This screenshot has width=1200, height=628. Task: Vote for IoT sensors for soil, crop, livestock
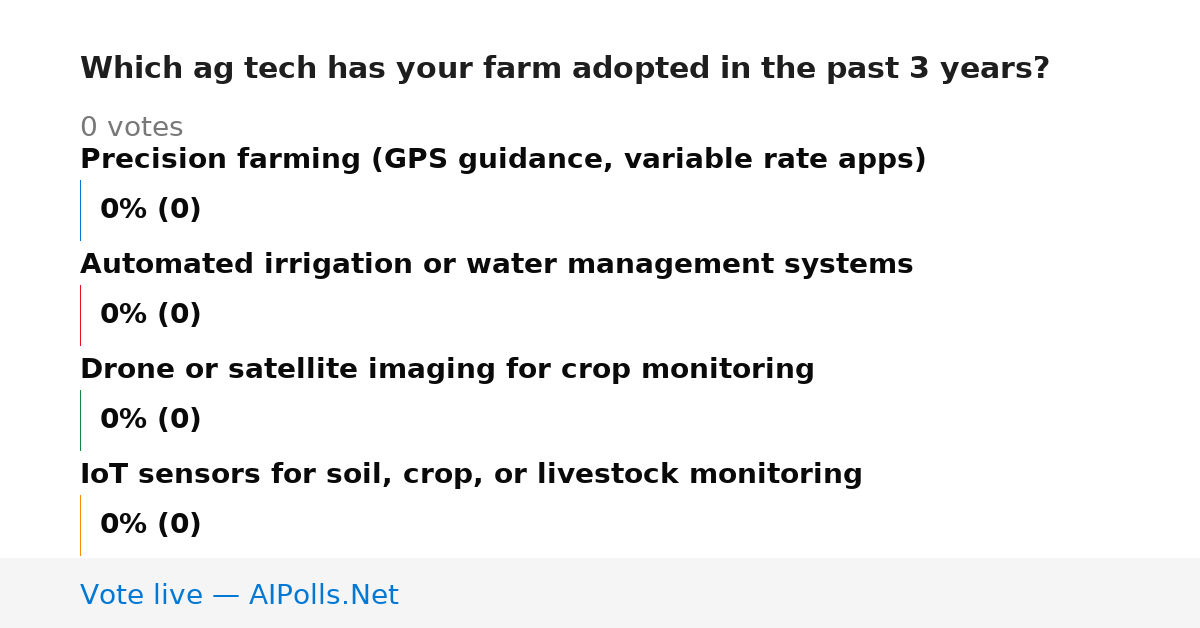(471, 475)
